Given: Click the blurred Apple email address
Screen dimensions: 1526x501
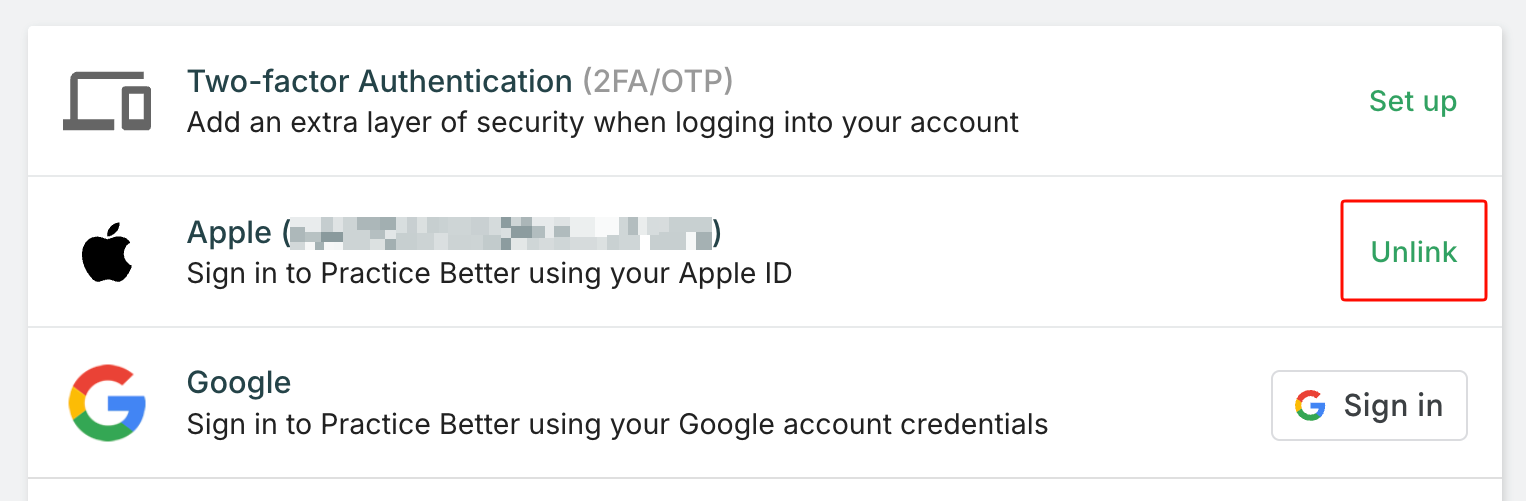Looking at the screenshot, I should 501,233.
